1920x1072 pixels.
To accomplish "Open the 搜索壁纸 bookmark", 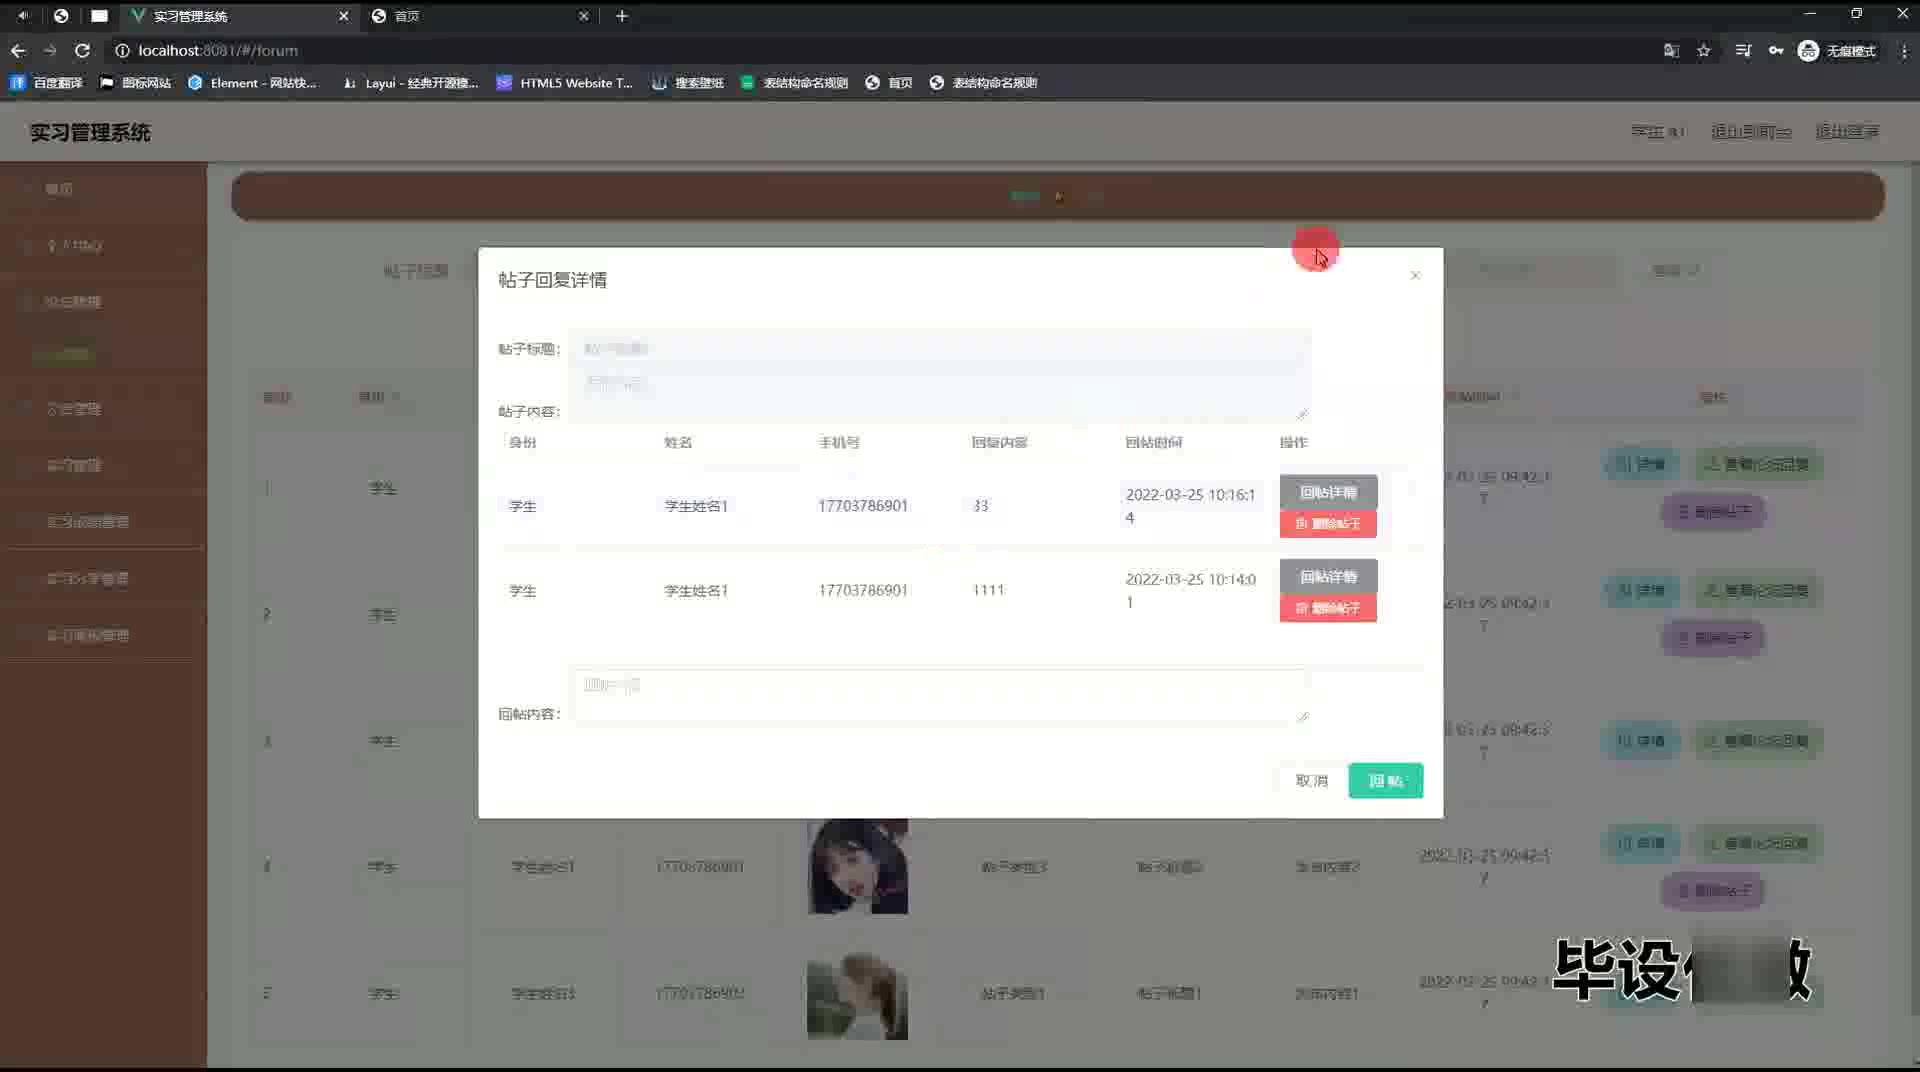I will click(x=688, y=83).
